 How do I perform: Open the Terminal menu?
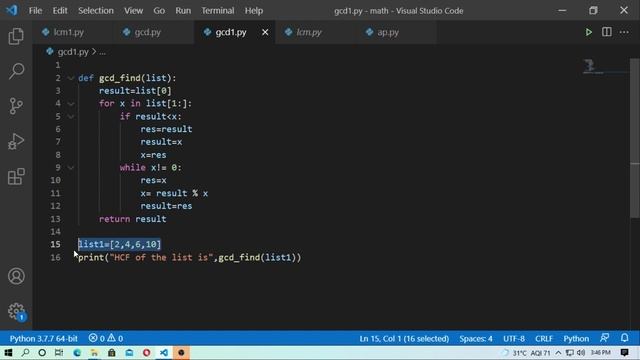click(x=218, y=11)
